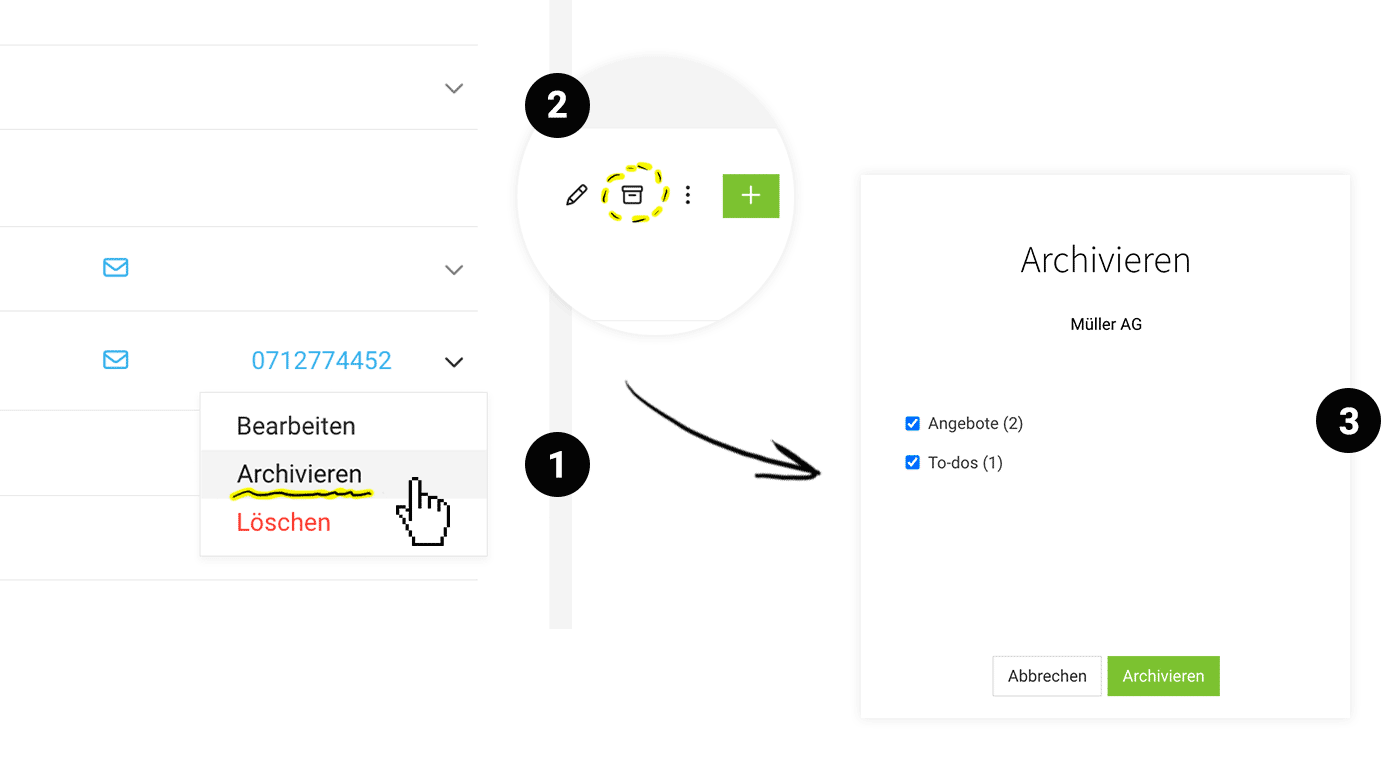Click the archive box icon circled in yellow
Viewport: 1400px width, 760px height.
632,194
